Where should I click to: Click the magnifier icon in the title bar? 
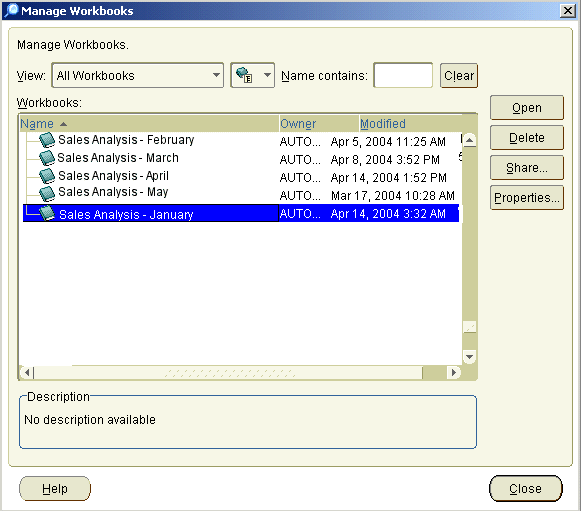pyautogui.click(x=11, y=10)
